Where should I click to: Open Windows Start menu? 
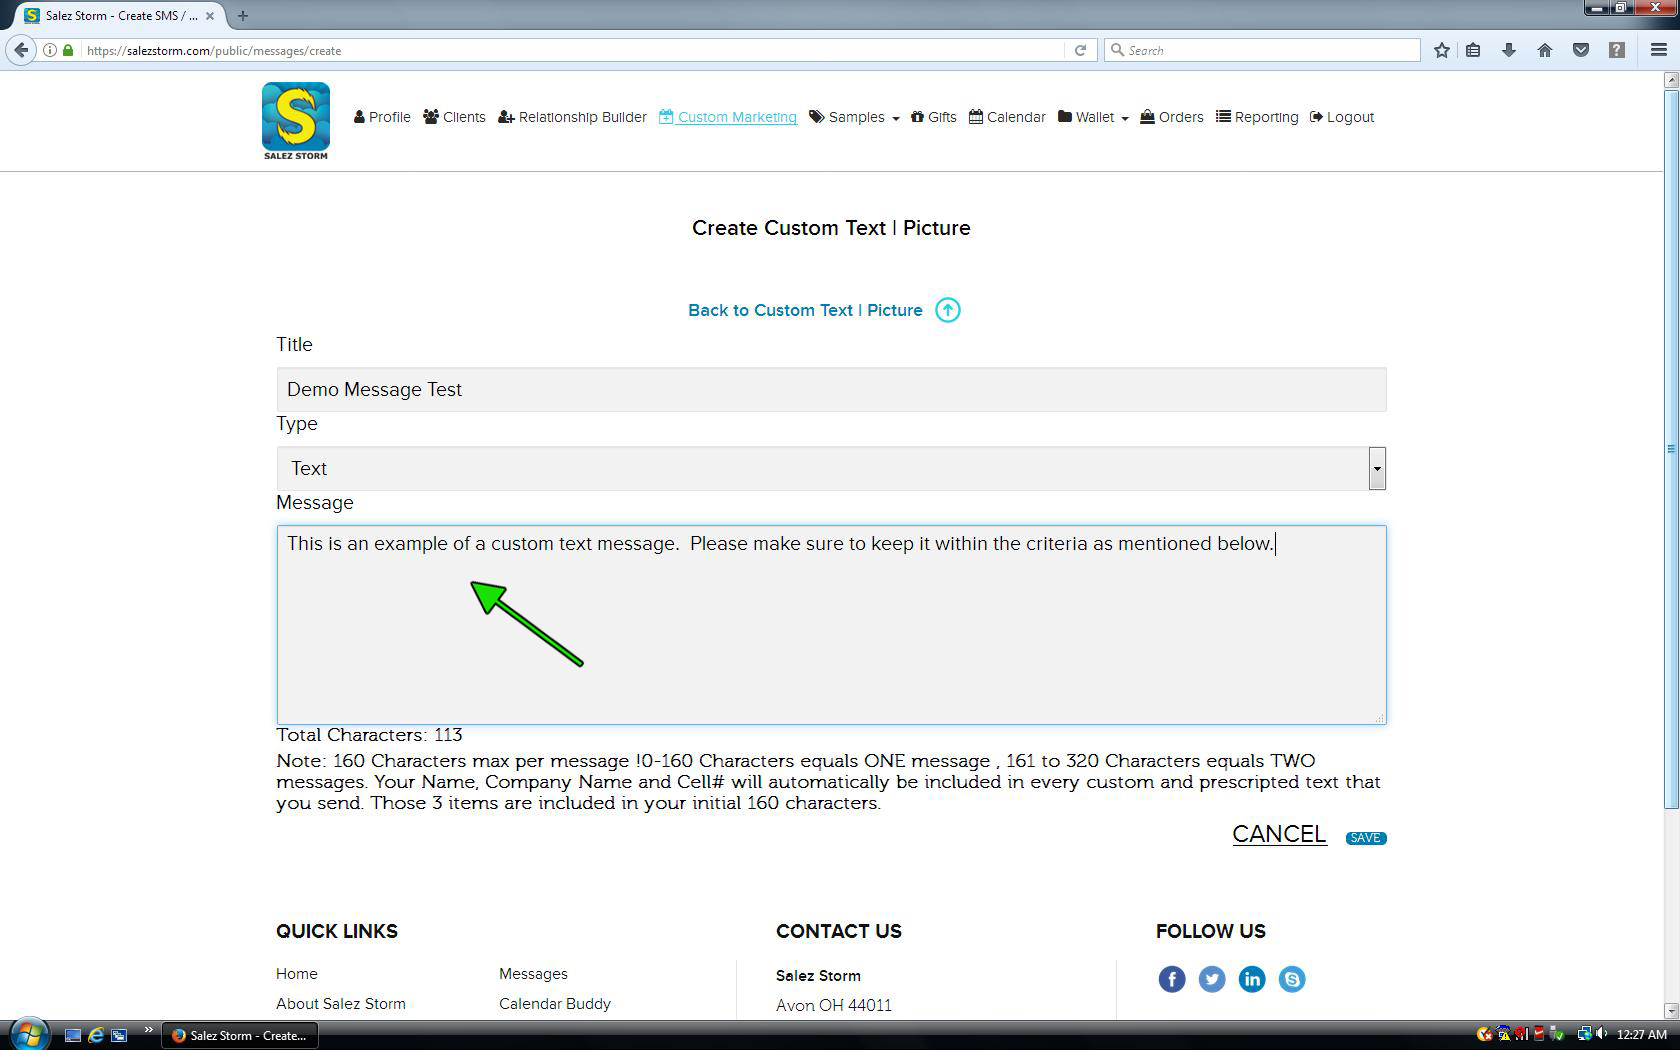click(28, 1034)
